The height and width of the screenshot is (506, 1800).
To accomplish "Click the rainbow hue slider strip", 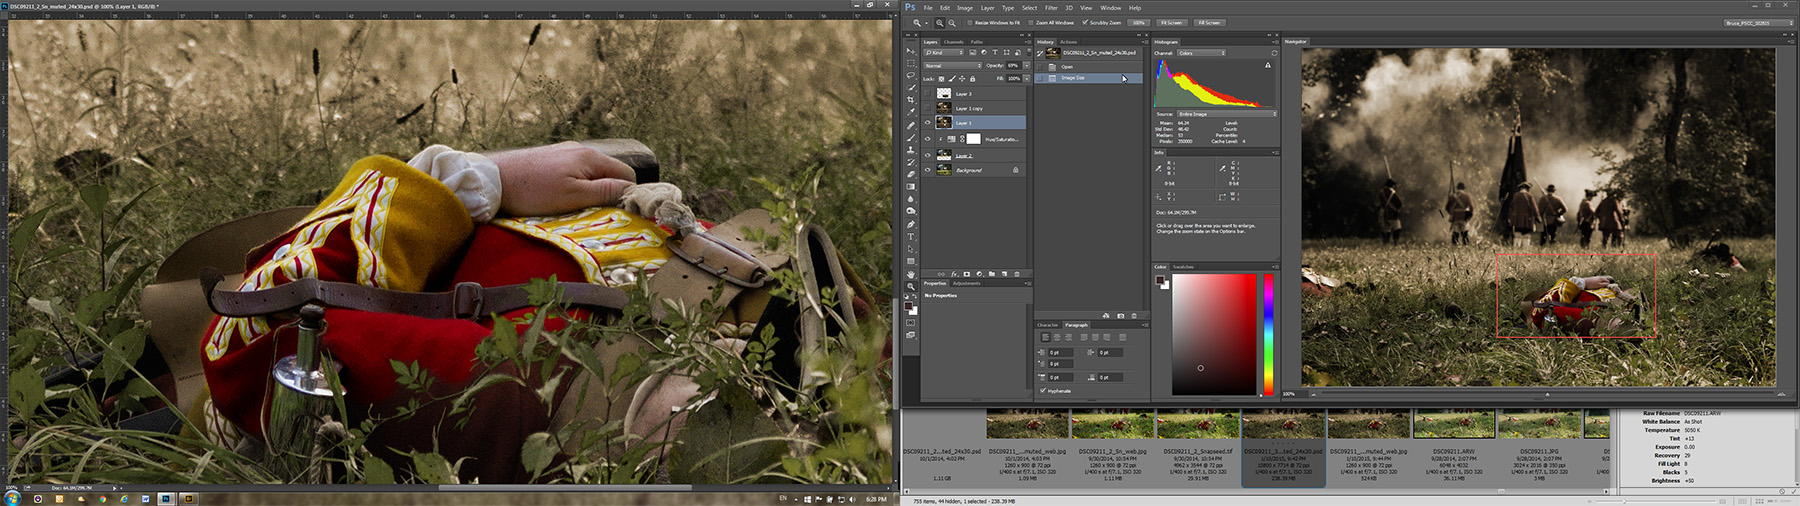I will (1268, 334).
